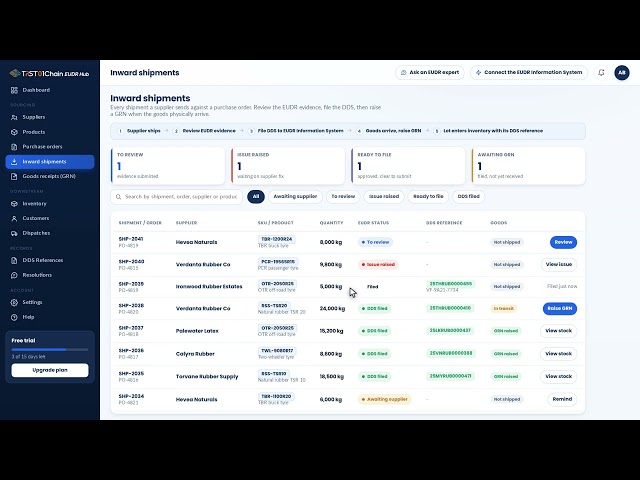Screen dimensions: 640x480
Task: Navigate to Inventory
Action: click(50, 204)
